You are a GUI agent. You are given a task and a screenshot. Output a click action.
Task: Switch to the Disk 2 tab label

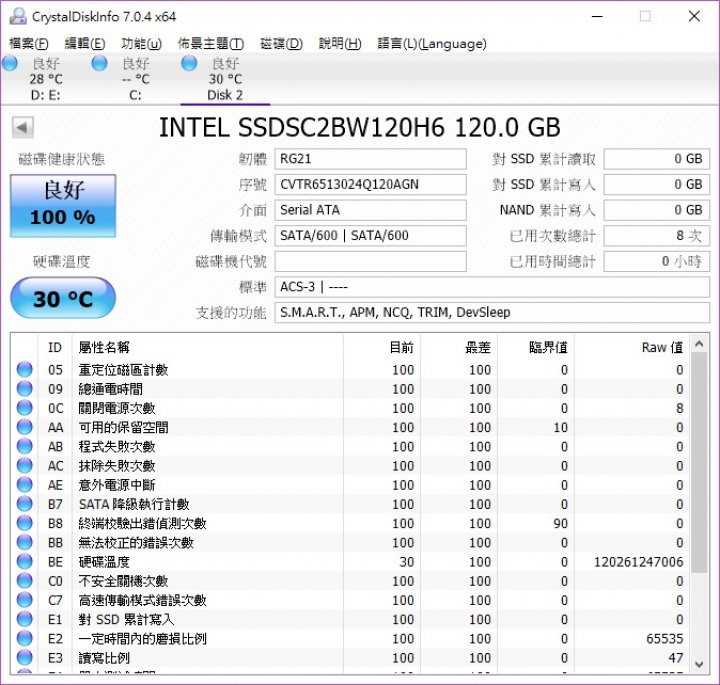click(x=225, y=95)
